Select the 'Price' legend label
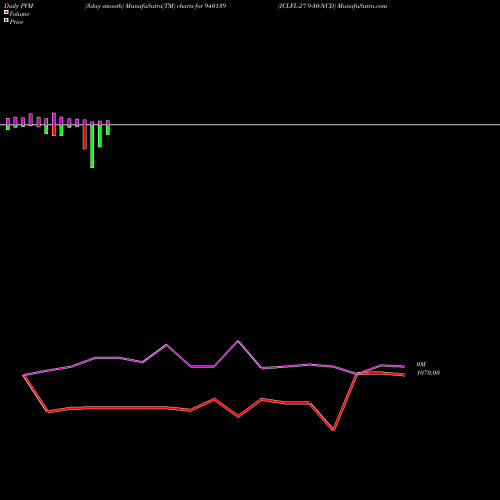The height and width of the screenshot is (500, 500). pos(16,22)
